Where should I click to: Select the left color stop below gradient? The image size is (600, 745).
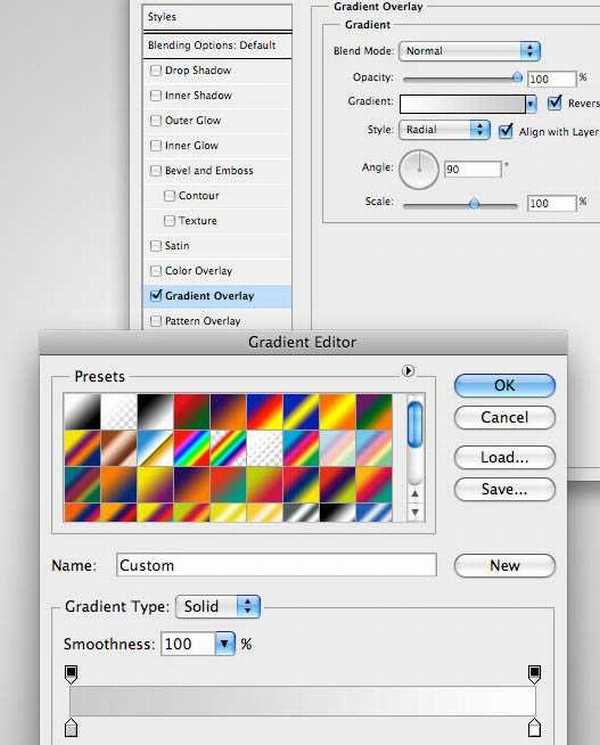[71, 725]
